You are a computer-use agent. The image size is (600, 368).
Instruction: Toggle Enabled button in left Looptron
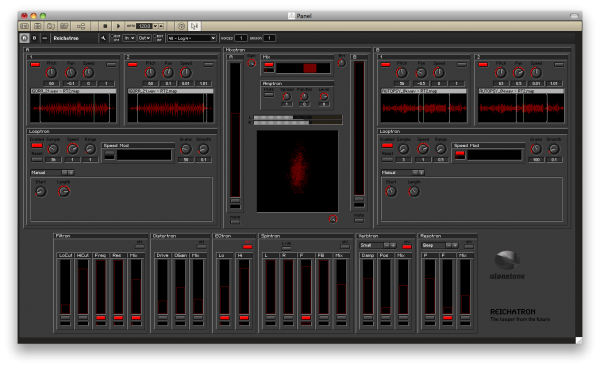pos(37,145)
